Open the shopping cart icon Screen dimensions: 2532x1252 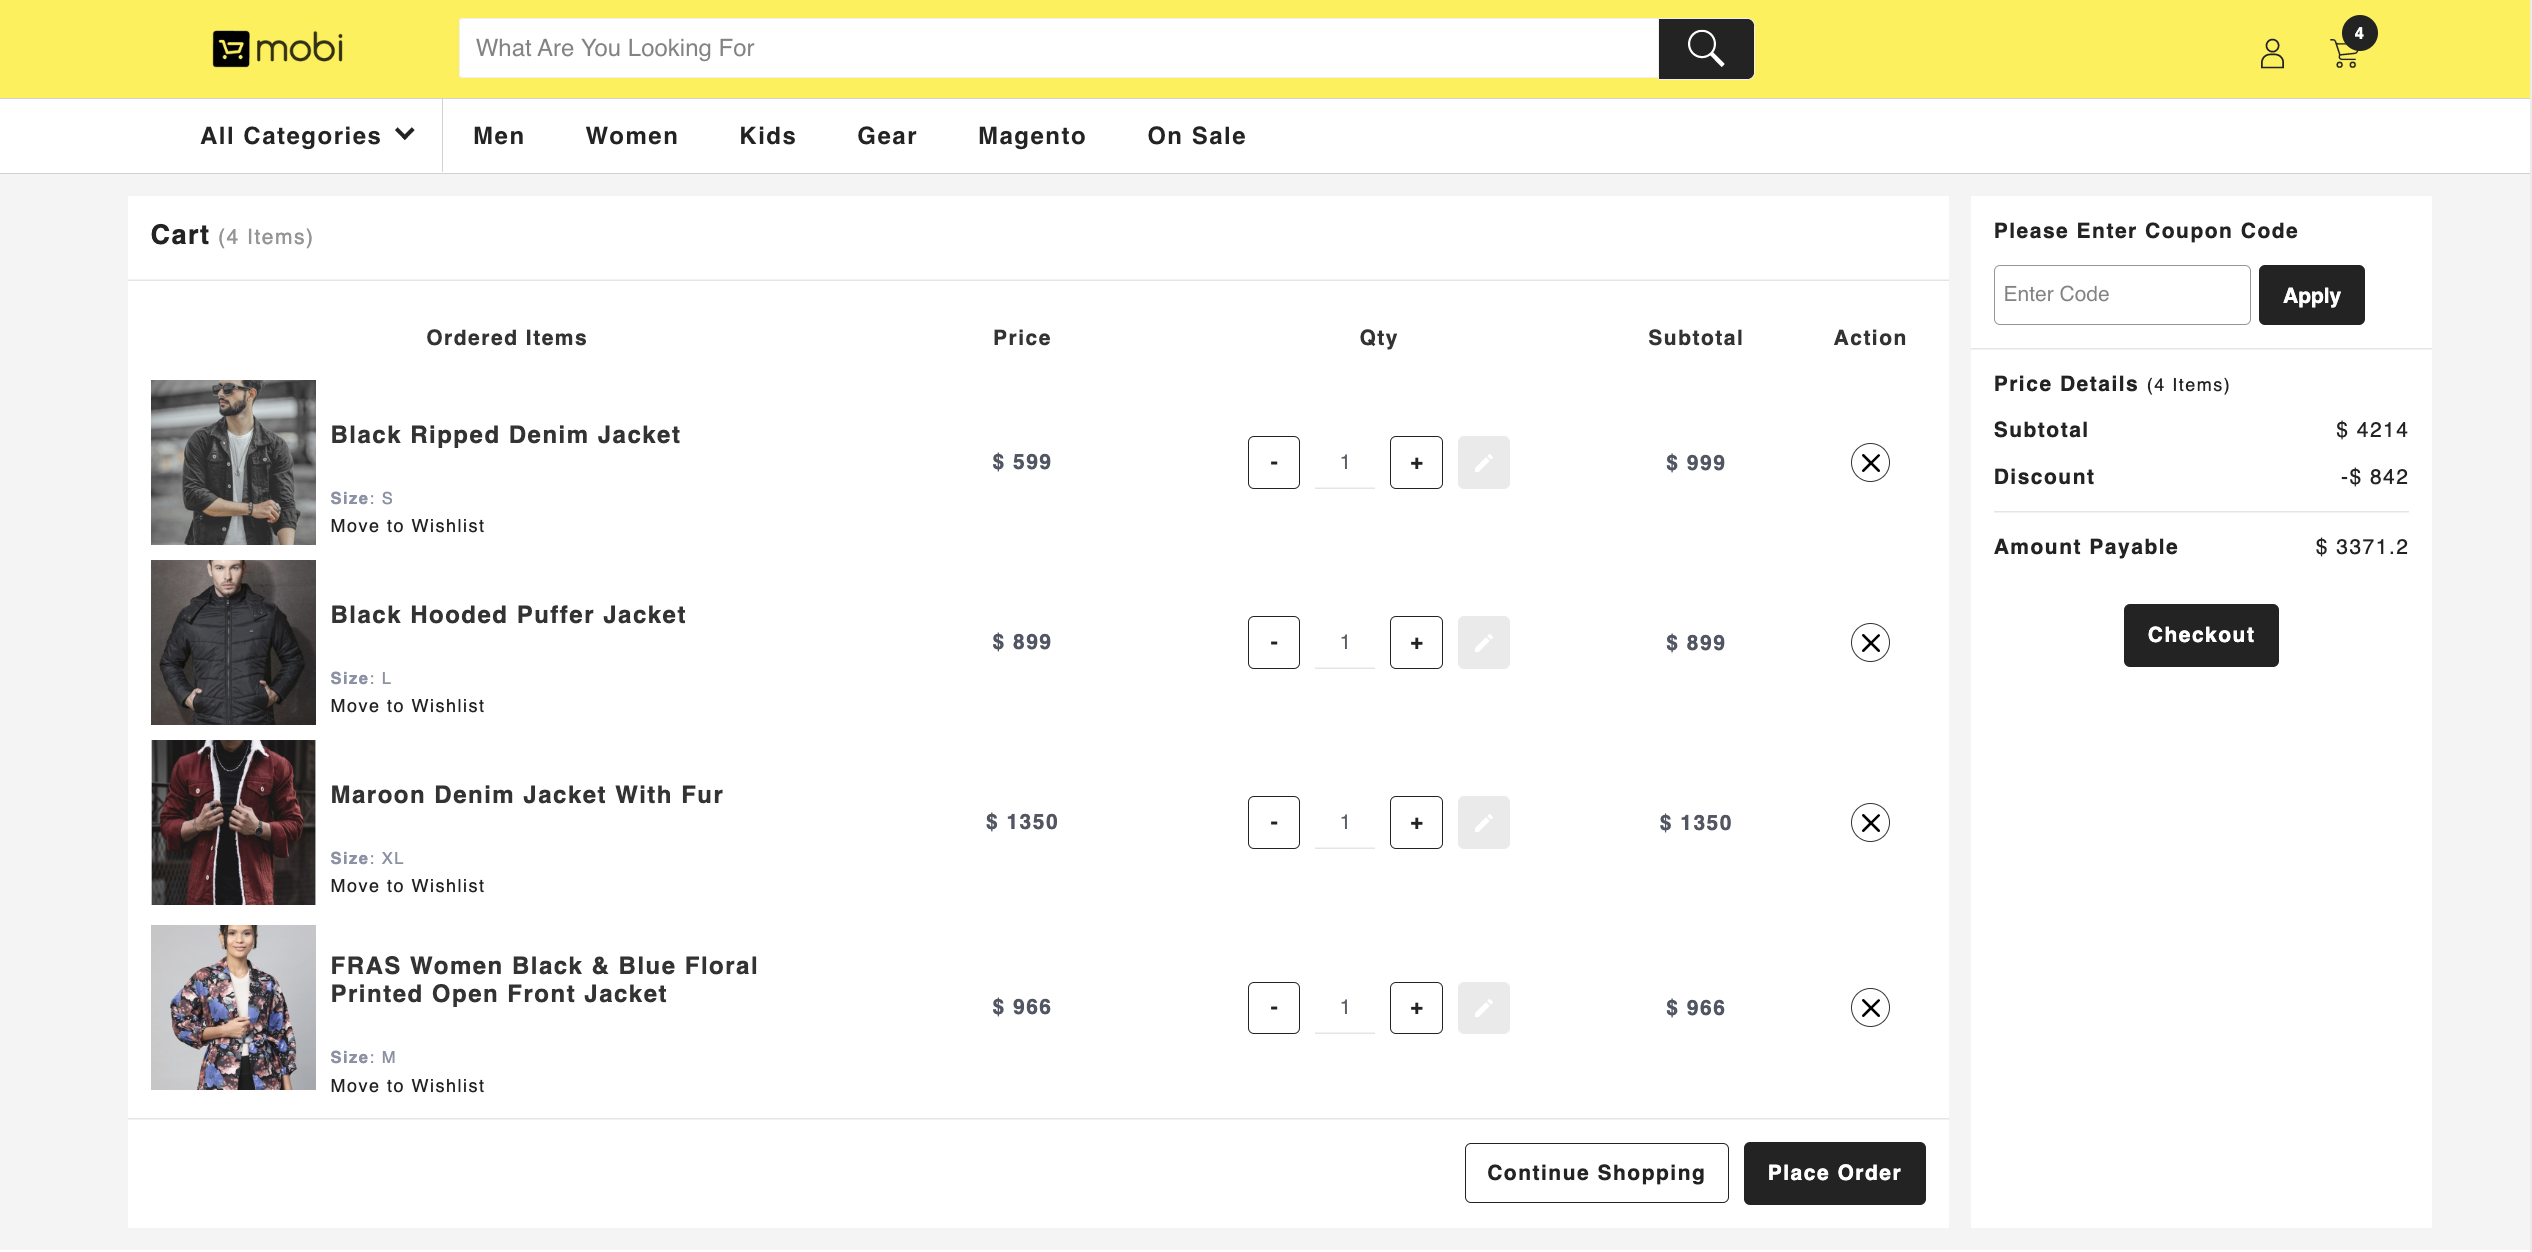[x=2344, y=55]
